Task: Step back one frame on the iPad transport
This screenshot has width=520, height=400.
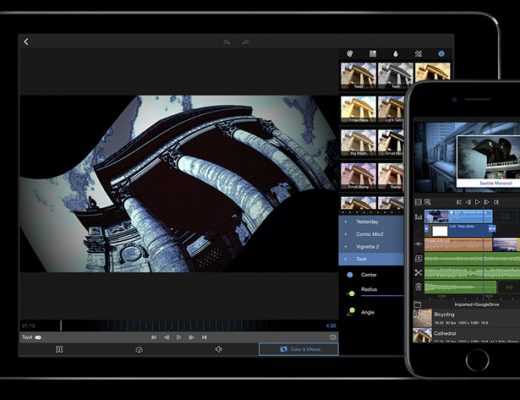Action: (x=166, y=337)
